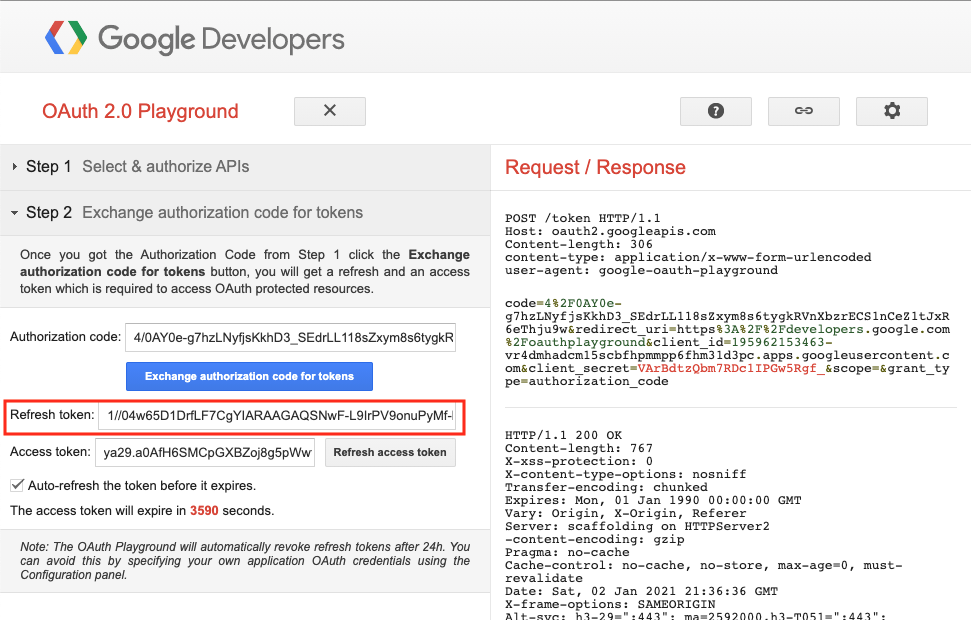Screen dimensions: 971x620
Task: Click Exchange authorization code for tokens button
Action: pos(250,377)
